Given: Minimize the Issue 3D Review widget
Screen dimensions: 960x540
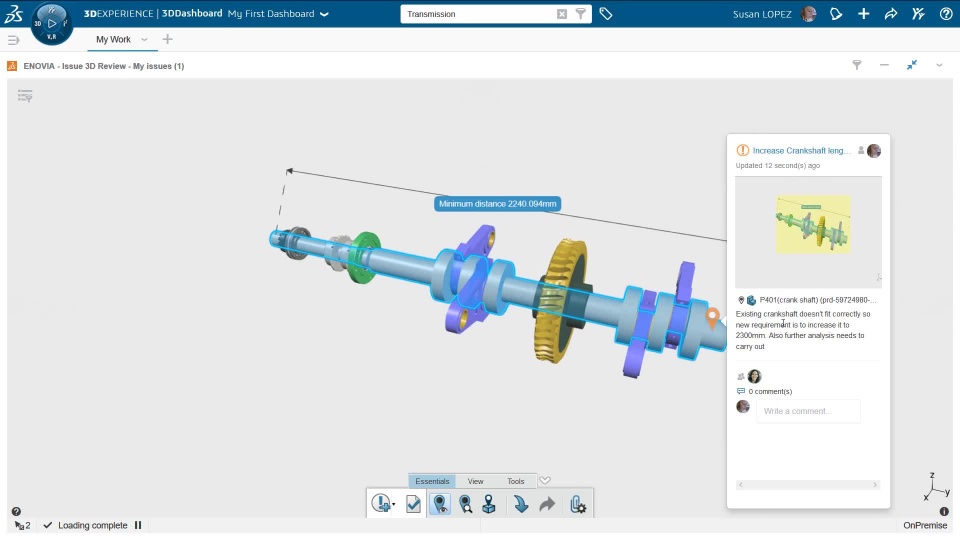Looking at the screenshot, I should tap(884, 65).
